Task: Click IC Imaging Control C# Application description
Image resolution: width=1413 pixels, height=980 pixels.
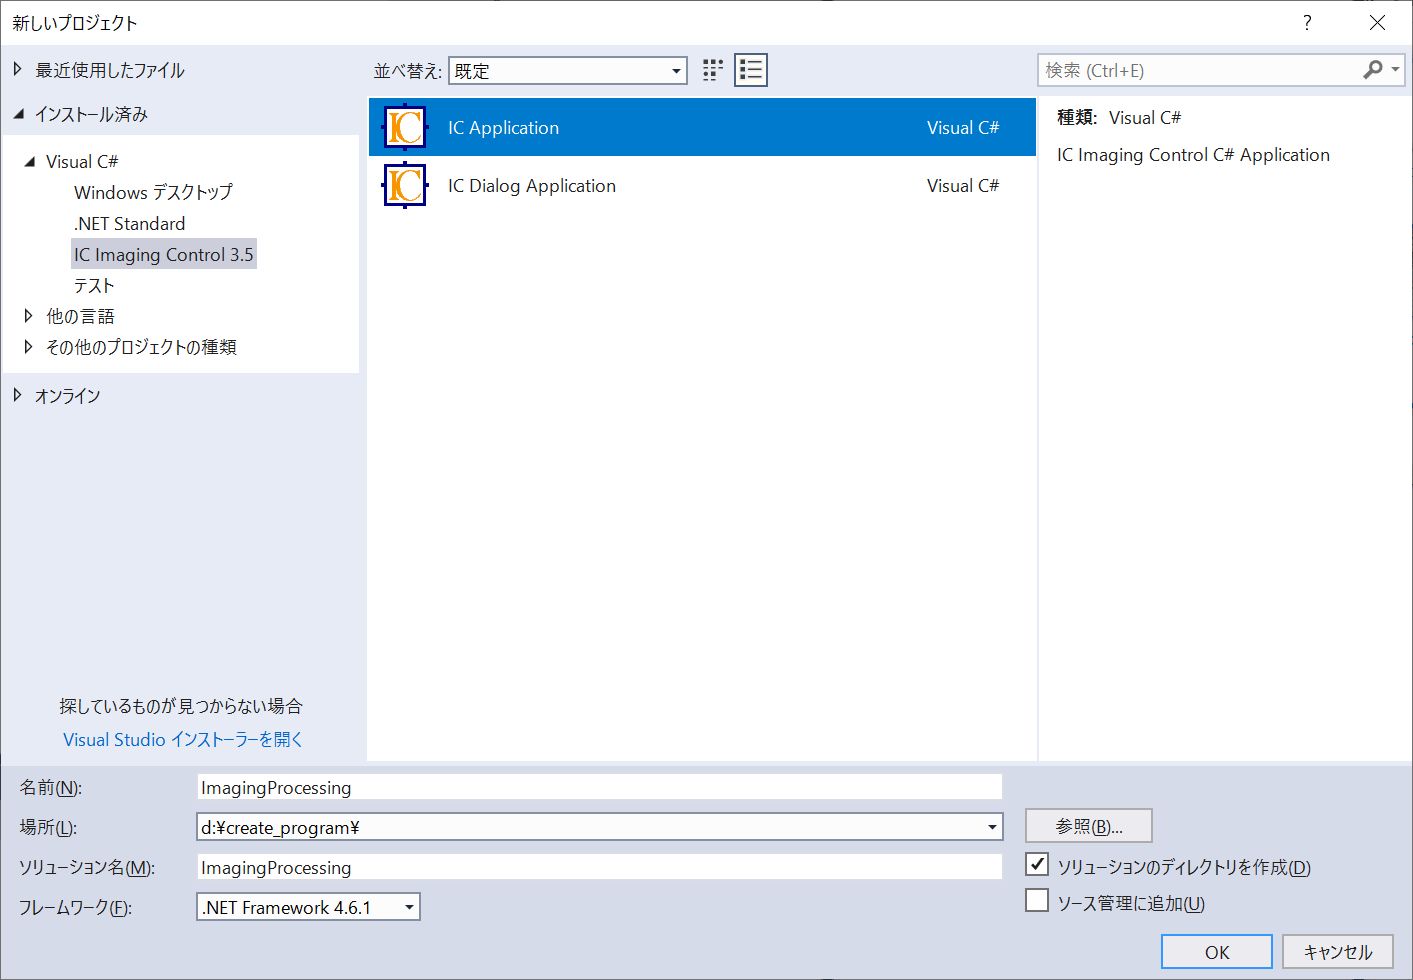Action: click(1193, 155)
